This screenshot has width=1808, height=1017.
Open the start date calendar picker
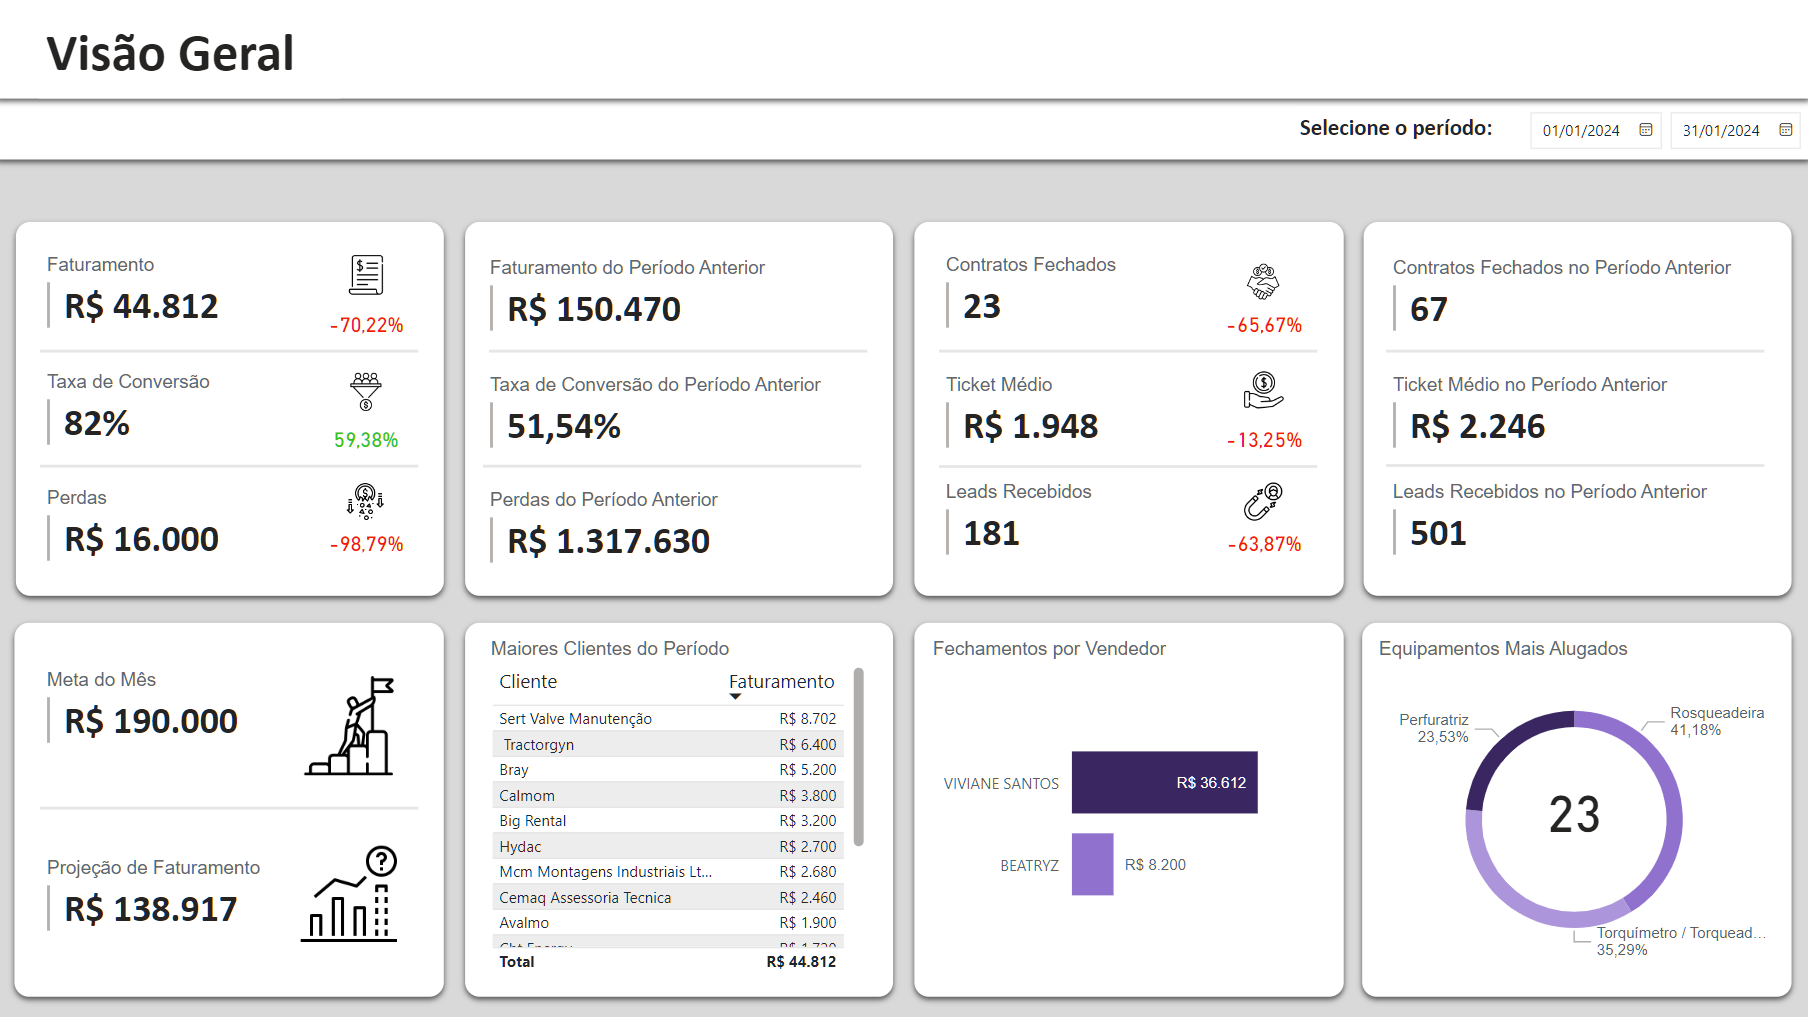[1645, 129]
